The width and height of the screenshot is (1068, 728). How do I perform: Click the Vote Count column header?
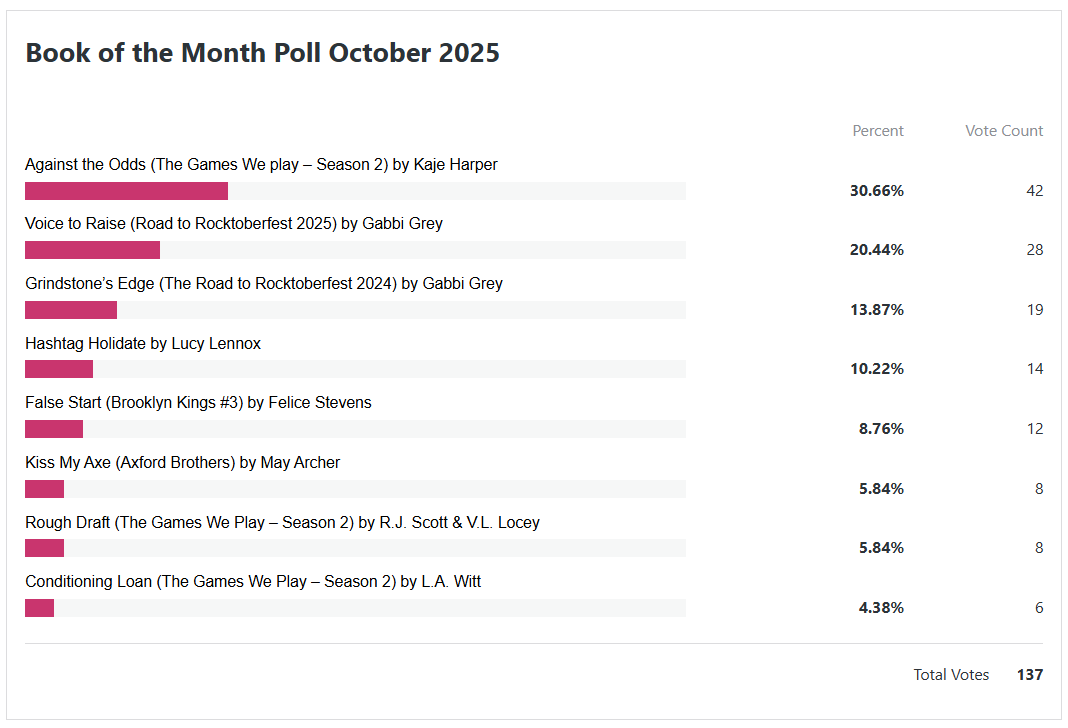(1003, 131)
